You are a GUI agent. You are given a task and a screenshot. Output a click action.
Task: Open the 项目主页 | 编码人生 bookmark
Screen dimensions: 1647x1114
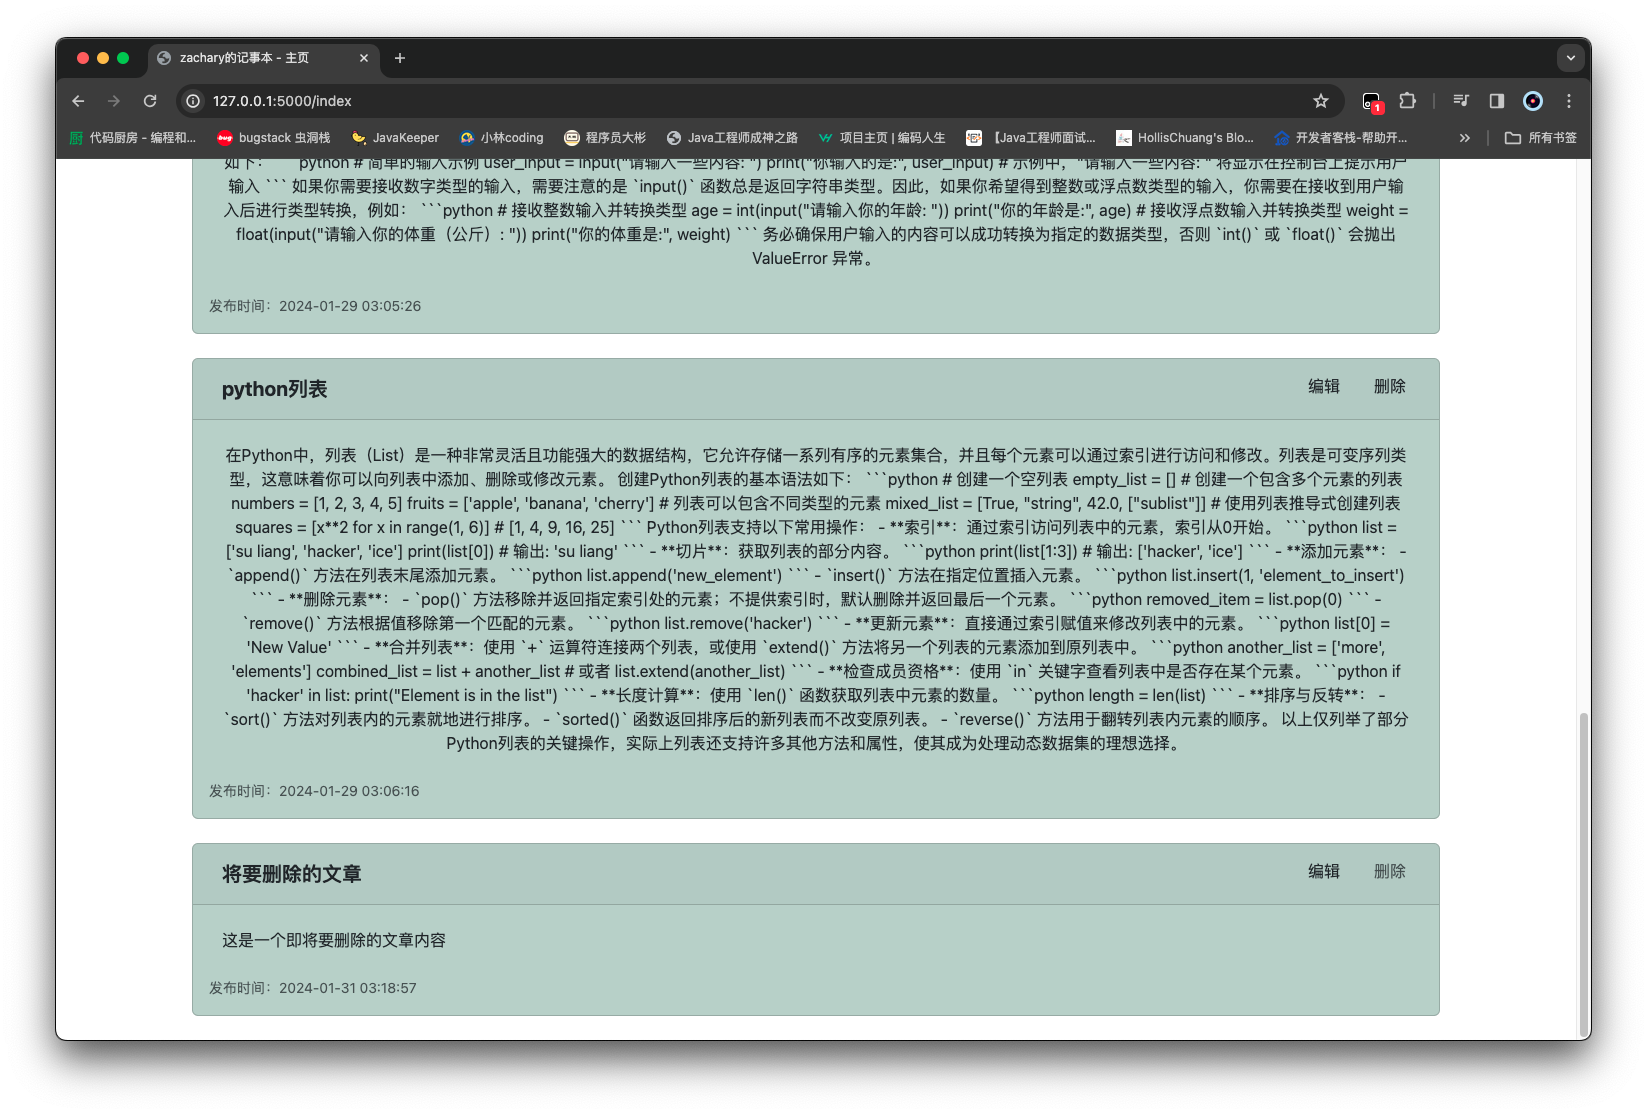coord(882,138)
